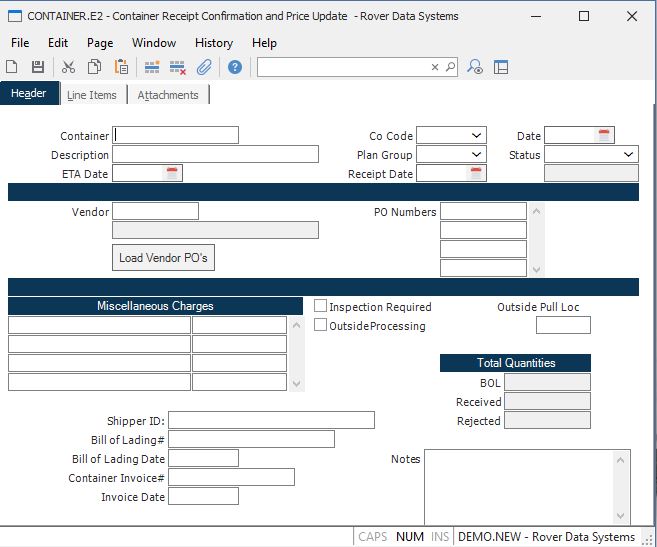This screenshot has height=547, width=657.
Task: Click the Paste clipboard icon
Action: pyautogui.click(x=121, y=67)
